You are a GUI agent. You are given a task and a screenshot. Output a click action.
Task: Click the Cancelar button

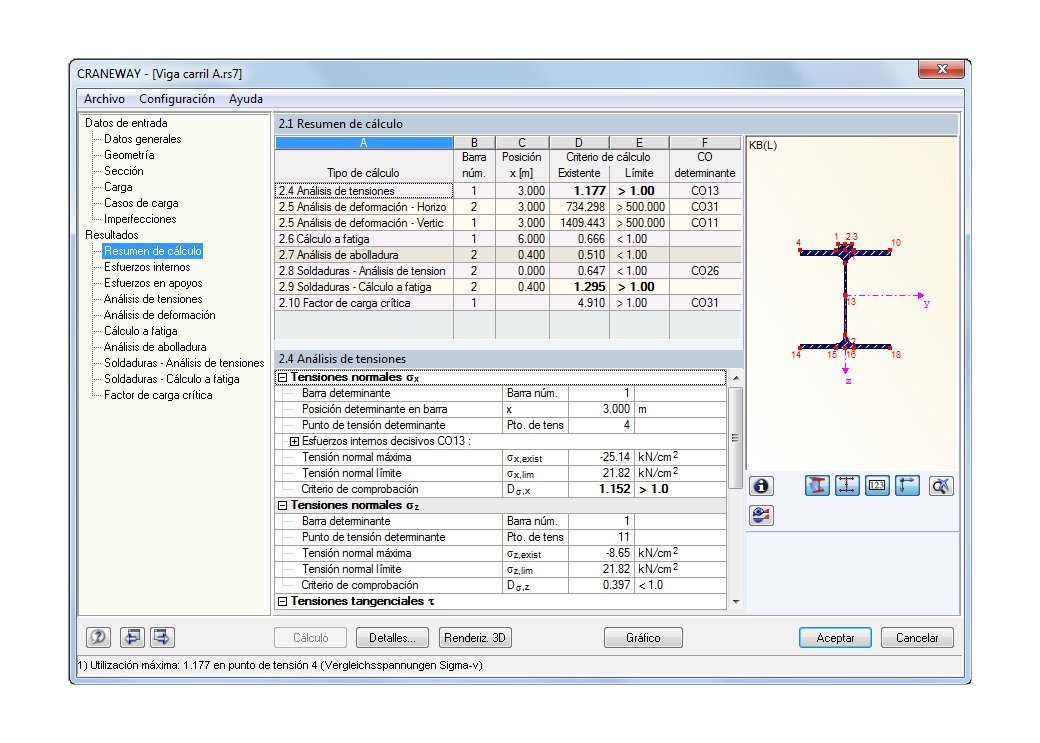pos(917,638)
